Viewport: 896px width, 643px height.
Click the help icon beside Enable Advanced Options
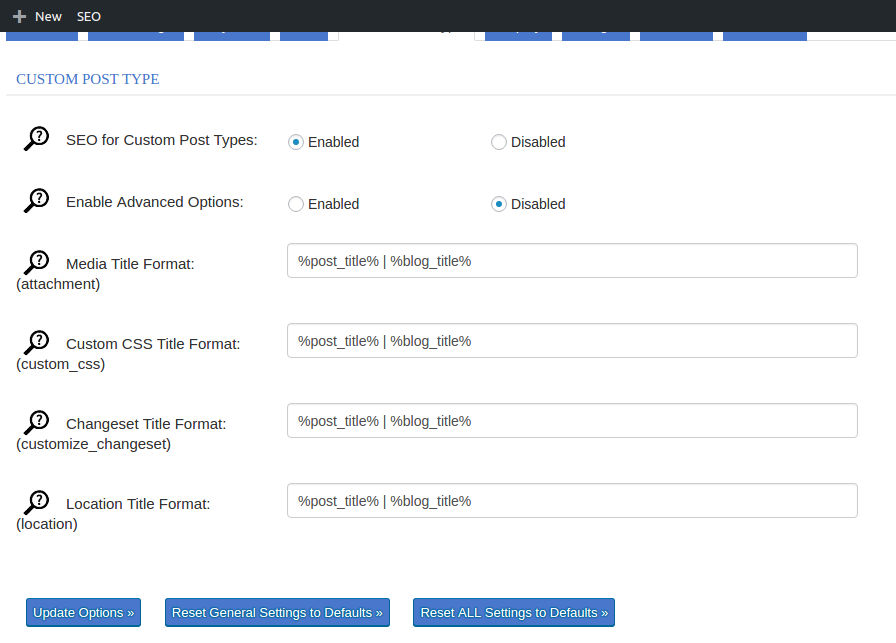pyautogui.click(x=36, y=199)
